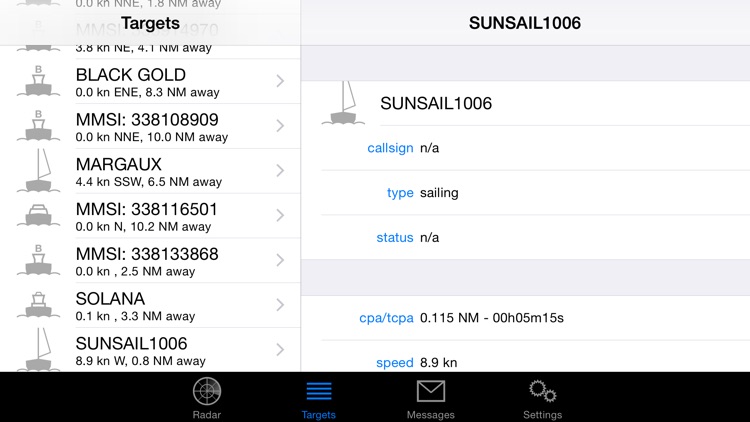This screenshot has width=750, height=422.
Task: Click the SOLANA vessel icon
Action: pos(38,305)
